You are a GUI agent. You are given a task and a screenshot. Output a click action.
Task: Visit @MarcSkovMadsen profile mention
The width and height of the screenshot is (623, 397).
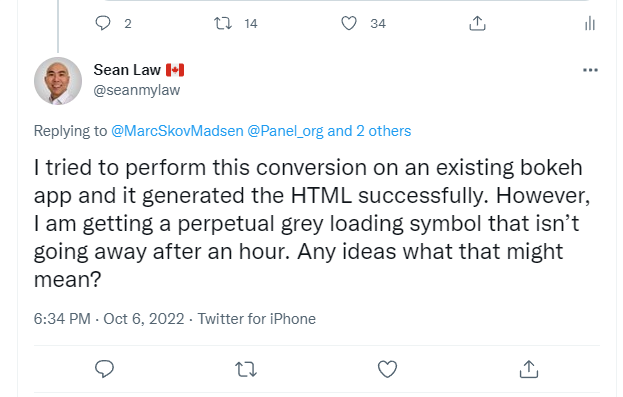pos(177,131)
